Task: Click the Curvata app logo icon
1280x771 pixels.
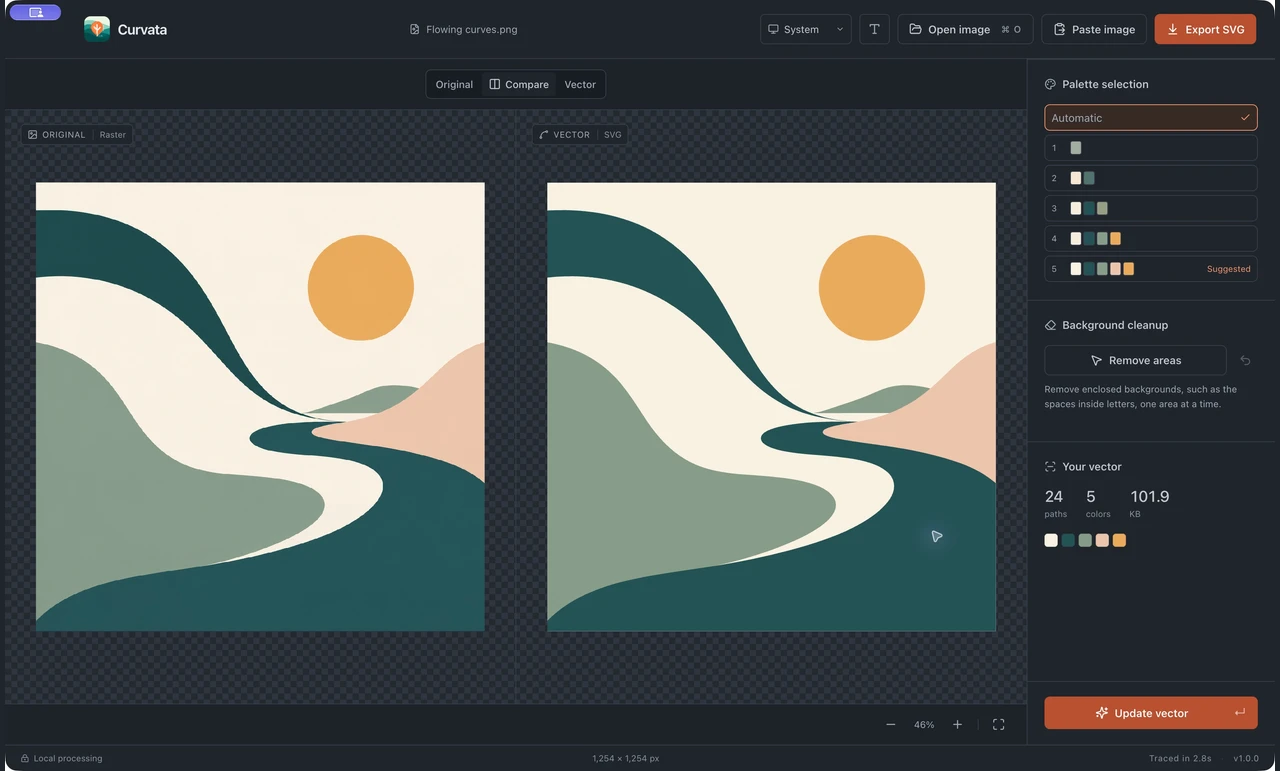Action: [x=97, y=29]
